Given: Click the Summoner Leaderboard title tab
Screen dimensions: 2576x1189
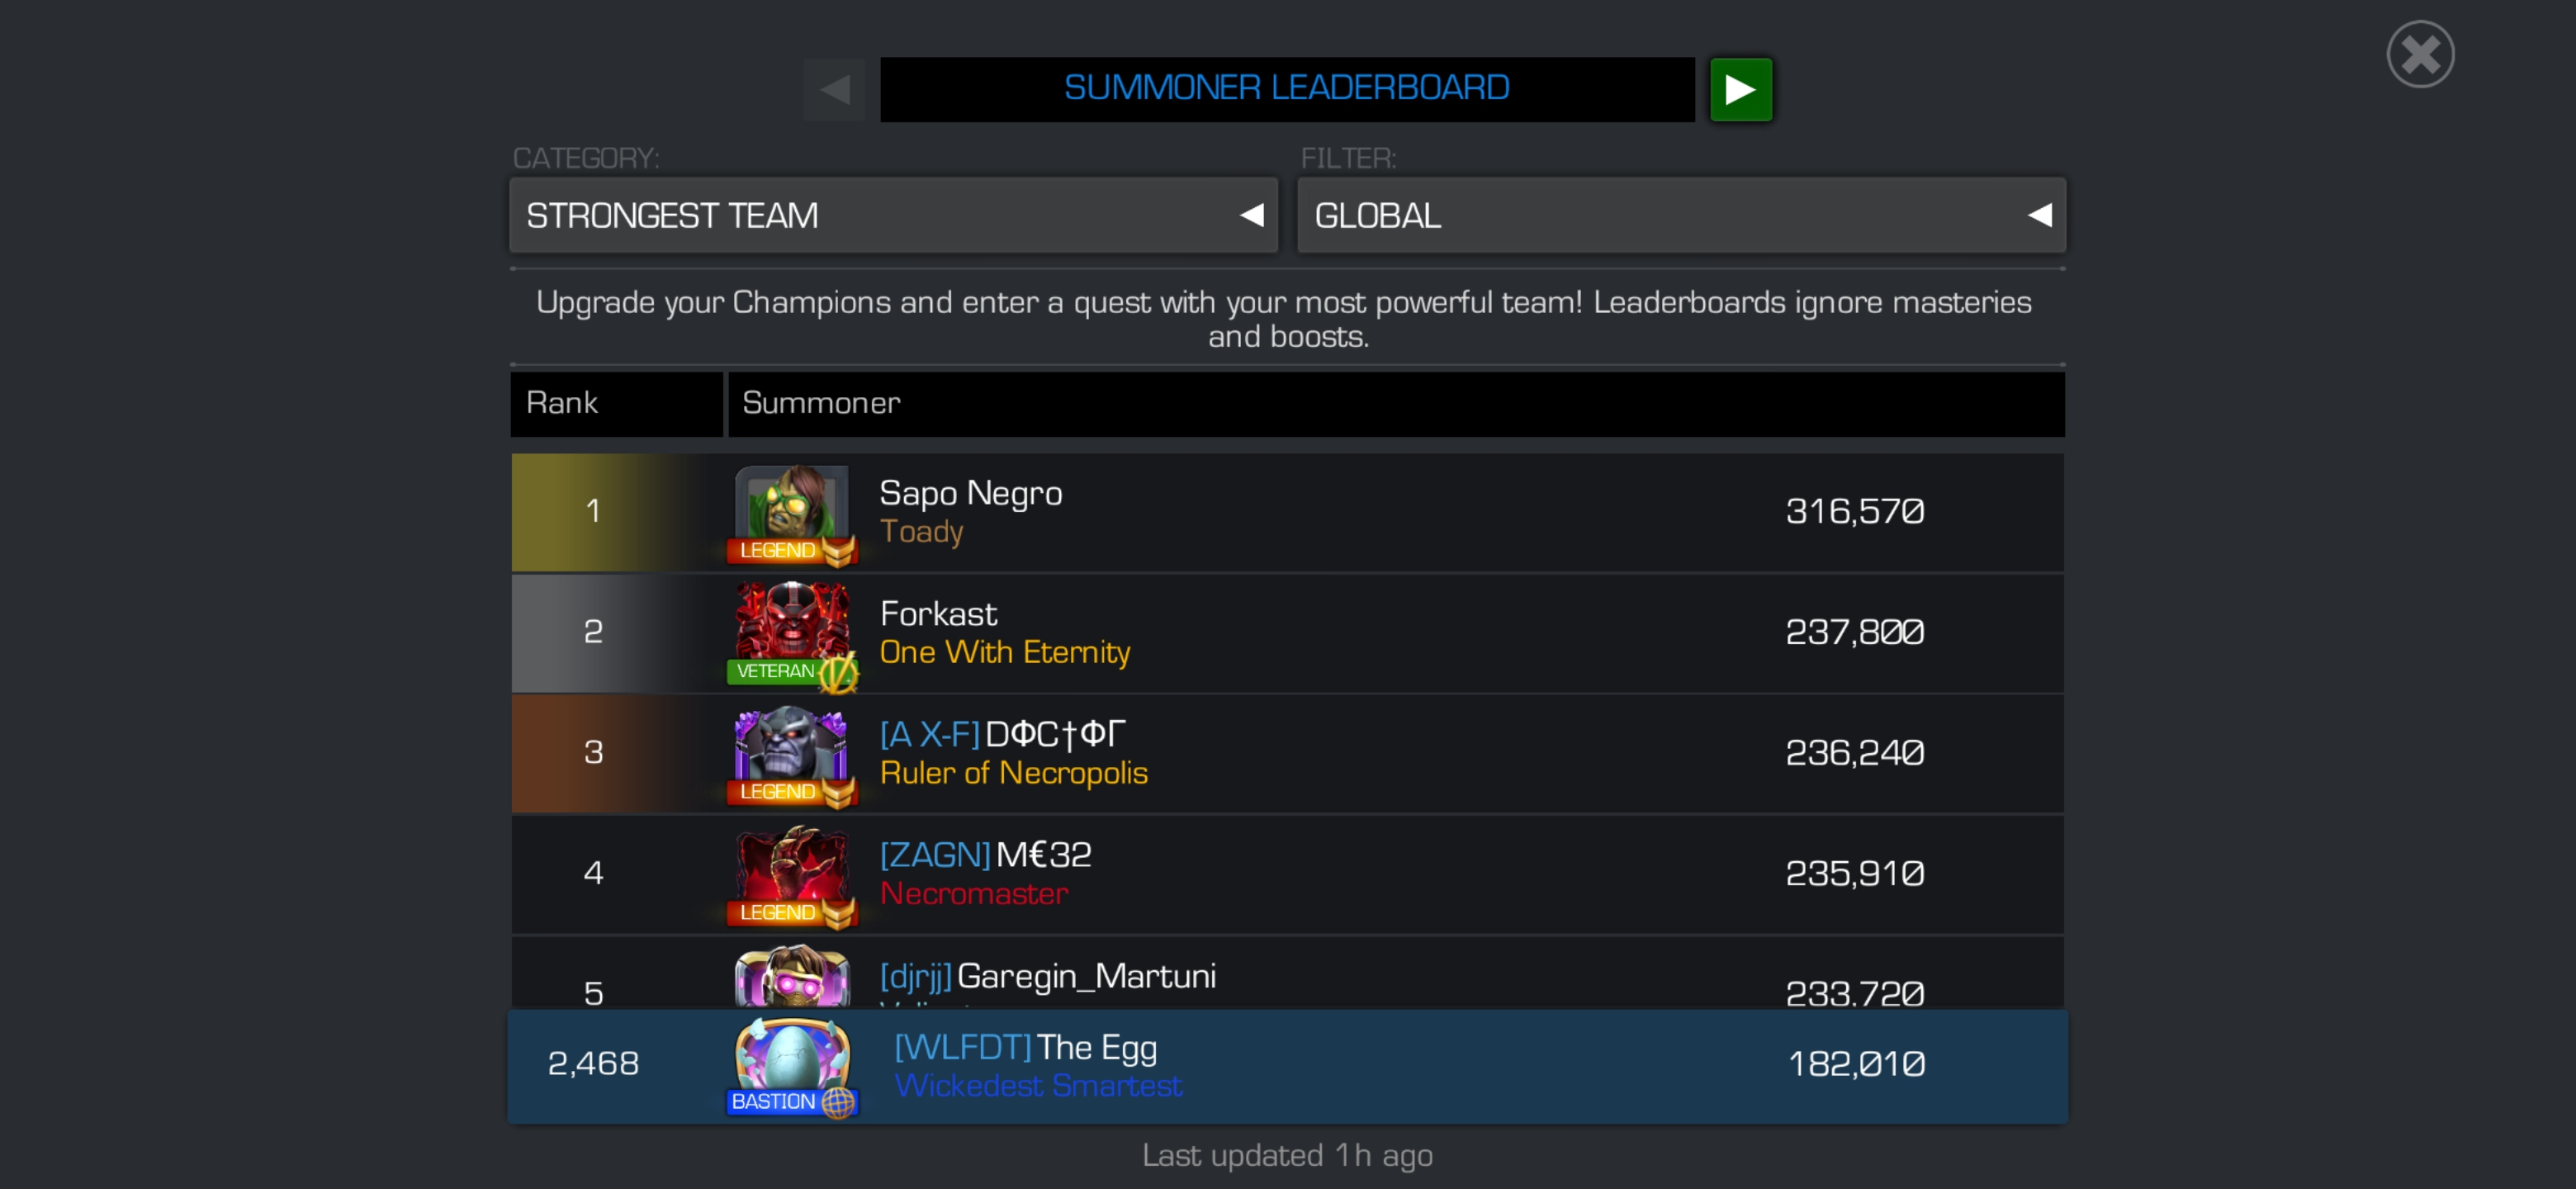Looking at the screenshot, I should click(1287, 89).
